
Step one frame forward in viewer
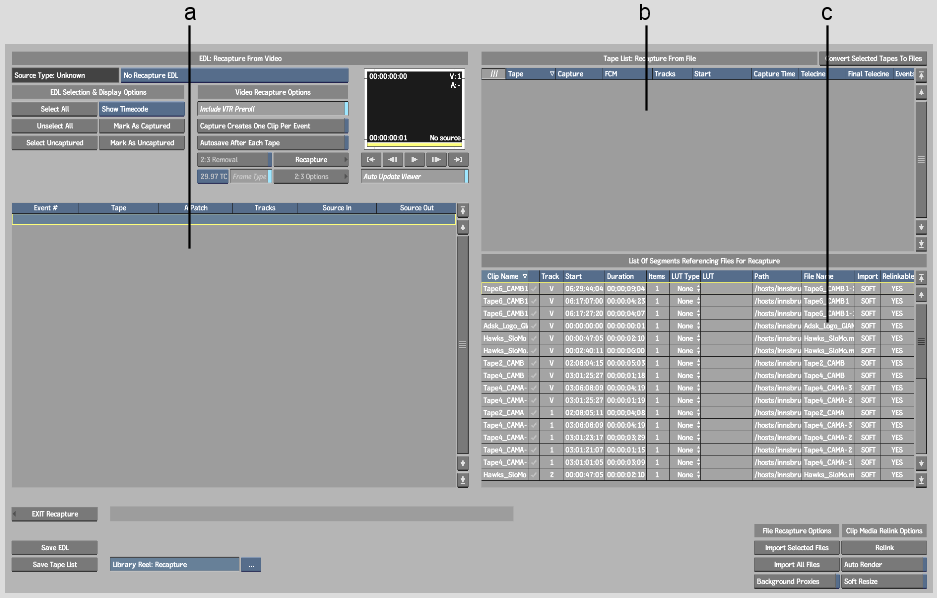(436, 160)
